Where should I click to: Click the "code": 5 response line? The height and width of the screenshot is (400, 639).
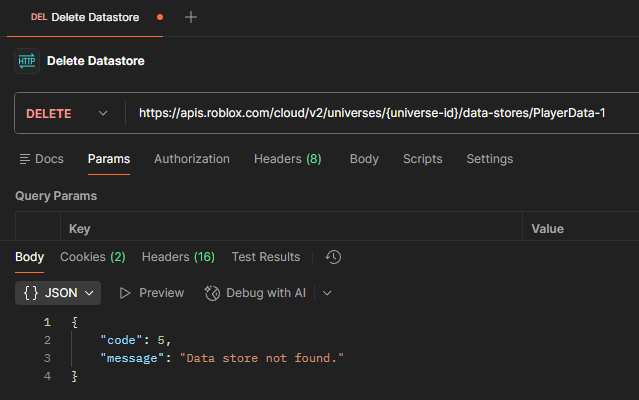pyautogui.click(x=136, y=340)
